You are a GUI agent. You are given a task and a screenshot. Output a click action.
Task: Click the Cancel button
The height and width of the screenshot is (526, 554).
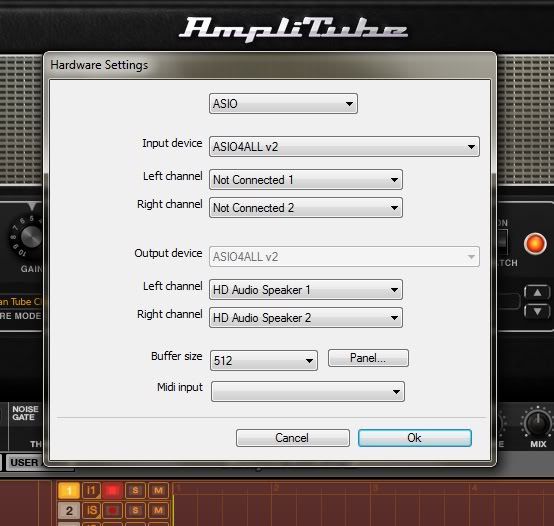point(293,438)
